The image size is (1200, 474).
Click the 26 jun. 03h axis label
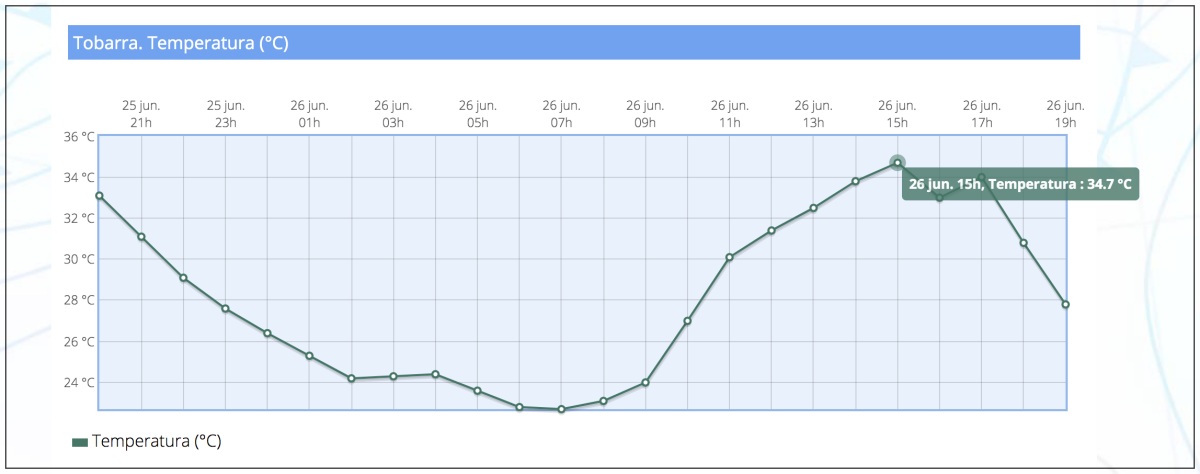[393, 114]
